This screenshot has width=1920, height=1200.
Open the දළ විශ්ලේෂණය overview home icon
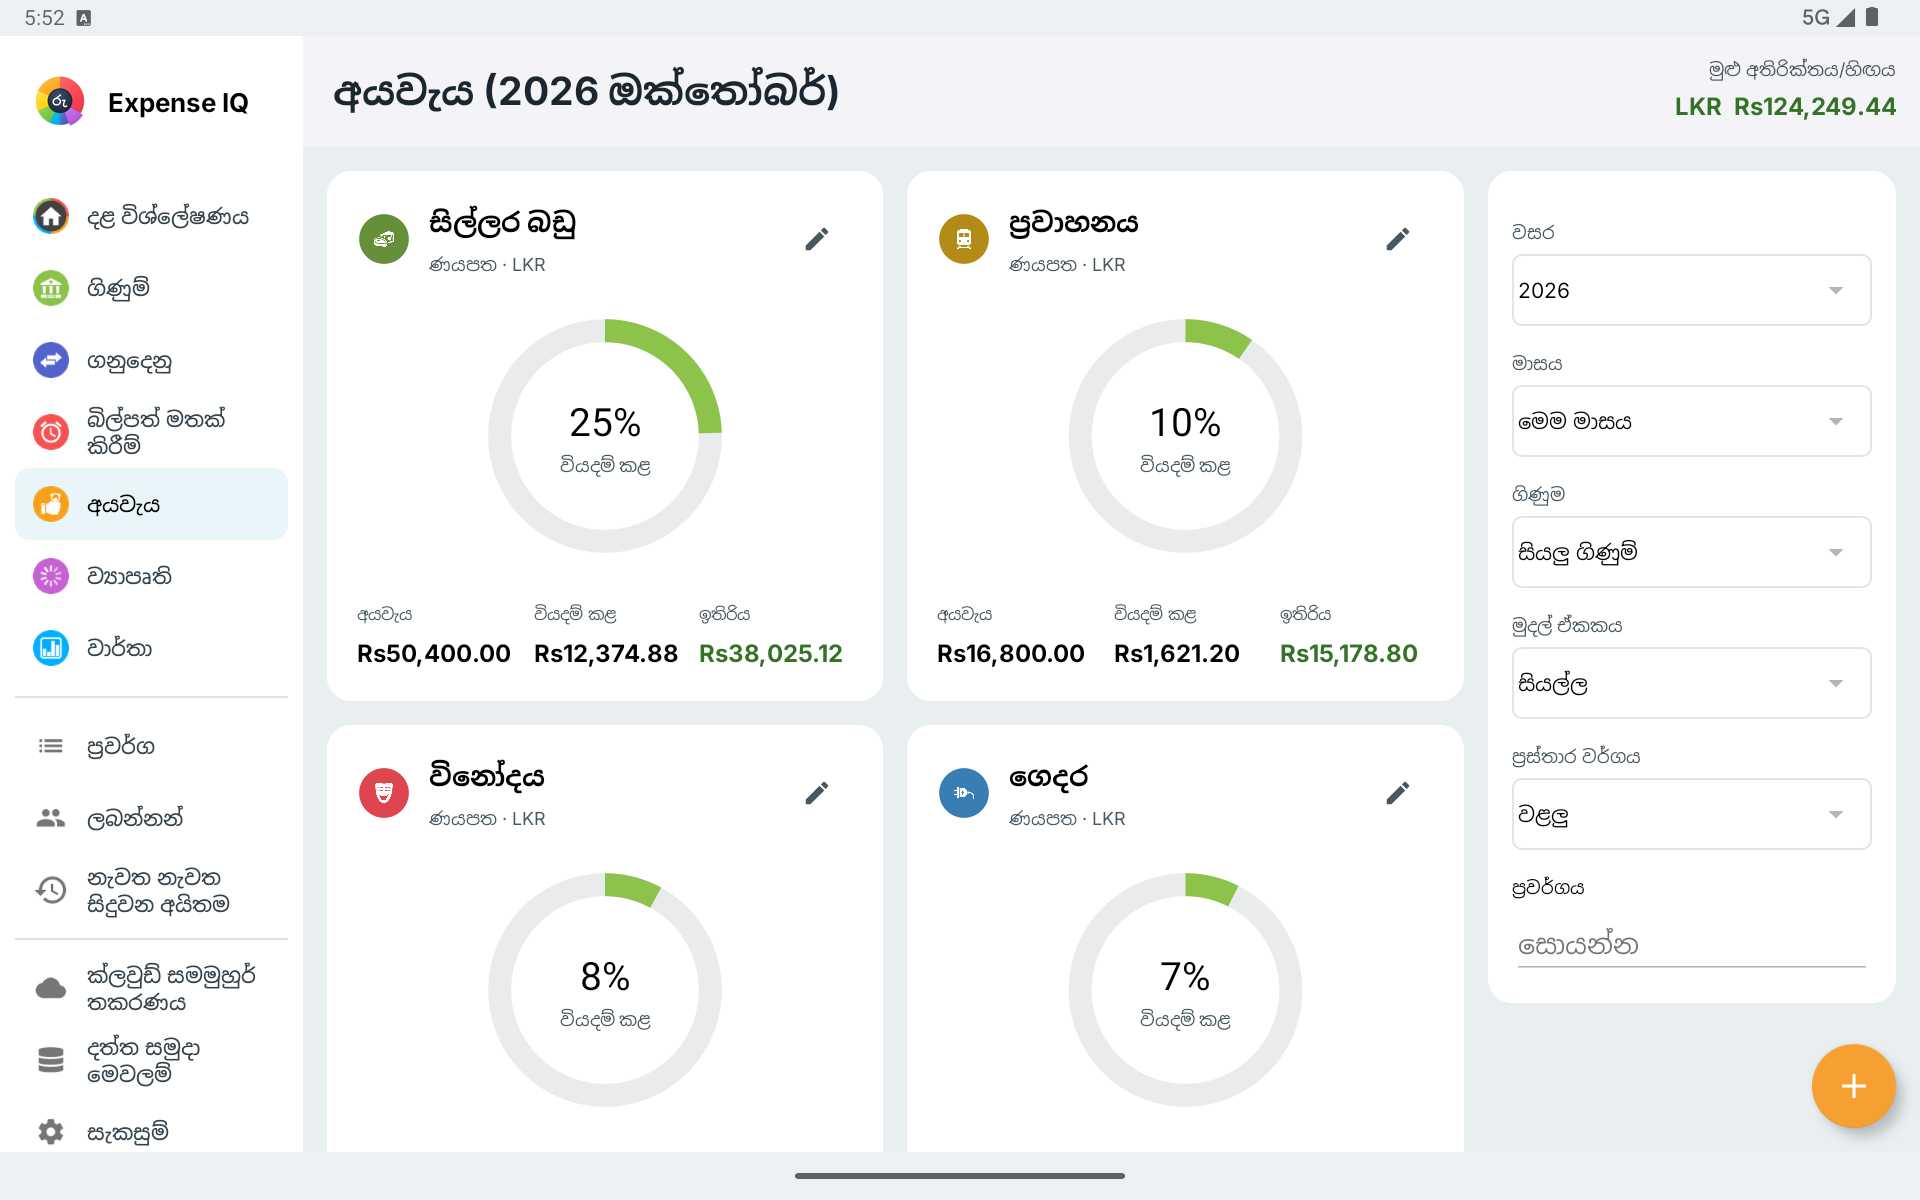[51, 216]
